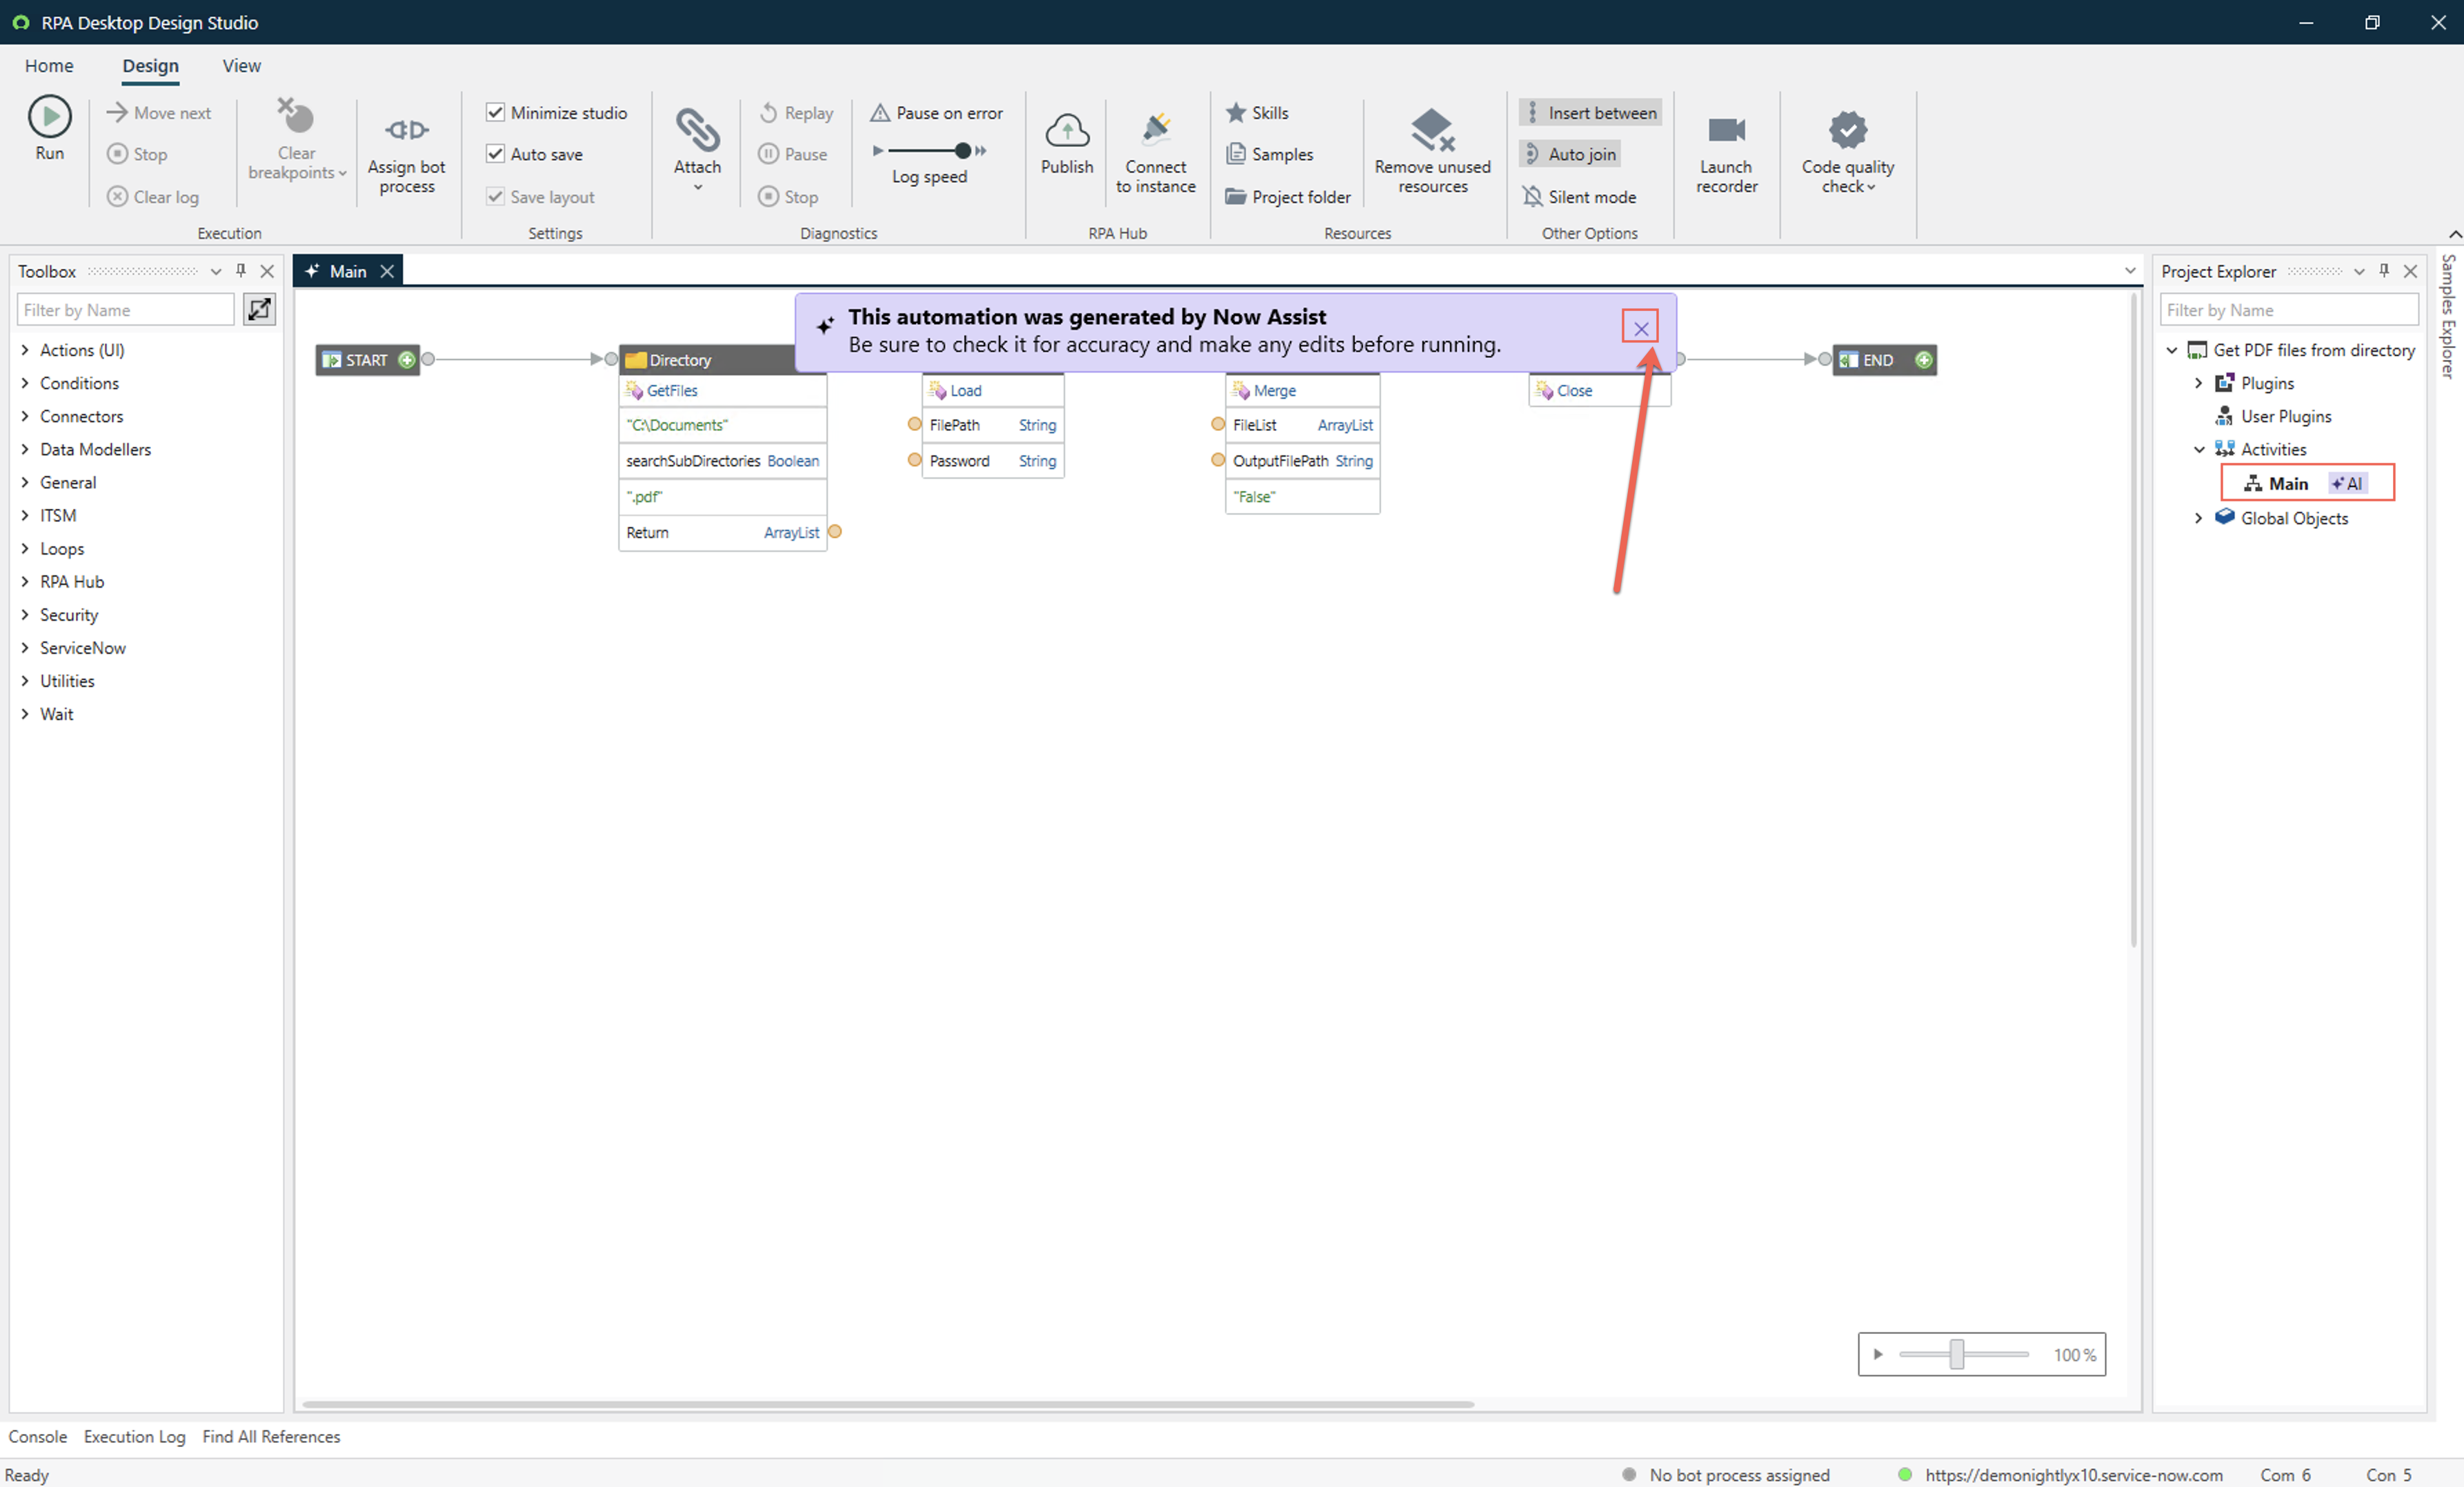Pin the Toolbox panel
Screen dimensions: 2464x1487
pos(241,271)
